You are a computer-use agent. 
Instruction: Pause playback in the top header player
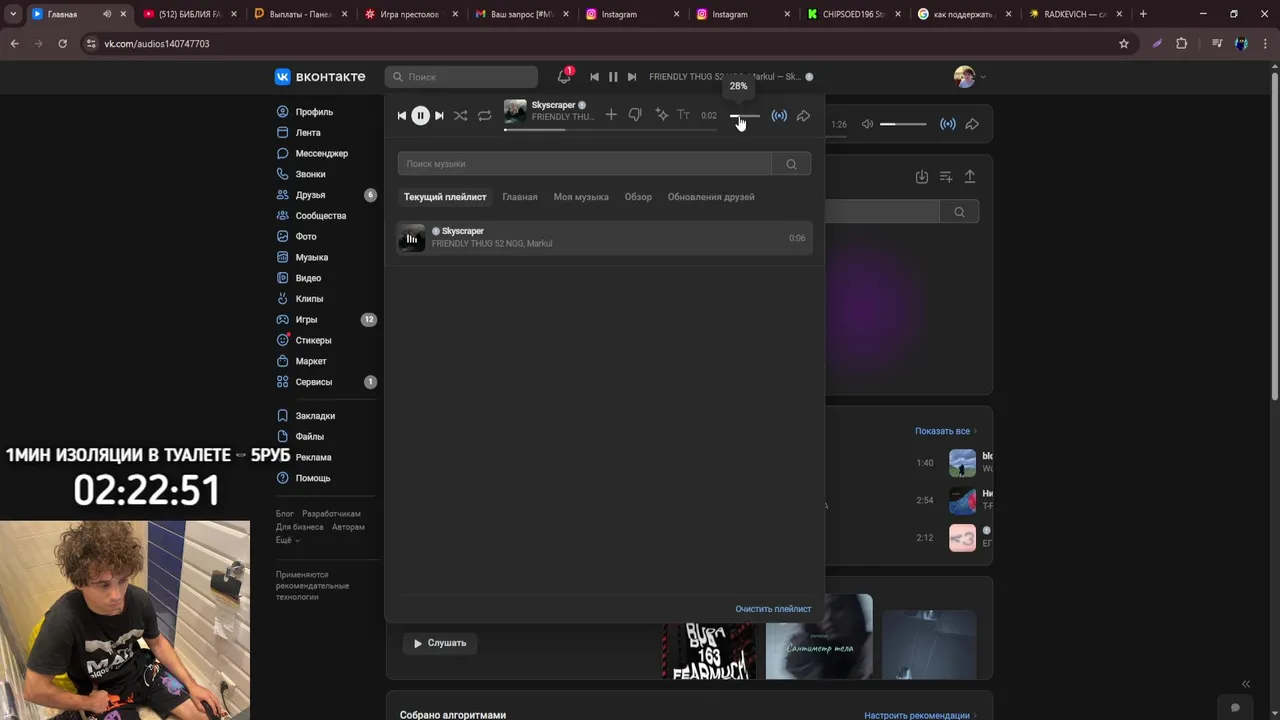pos(613,77)
